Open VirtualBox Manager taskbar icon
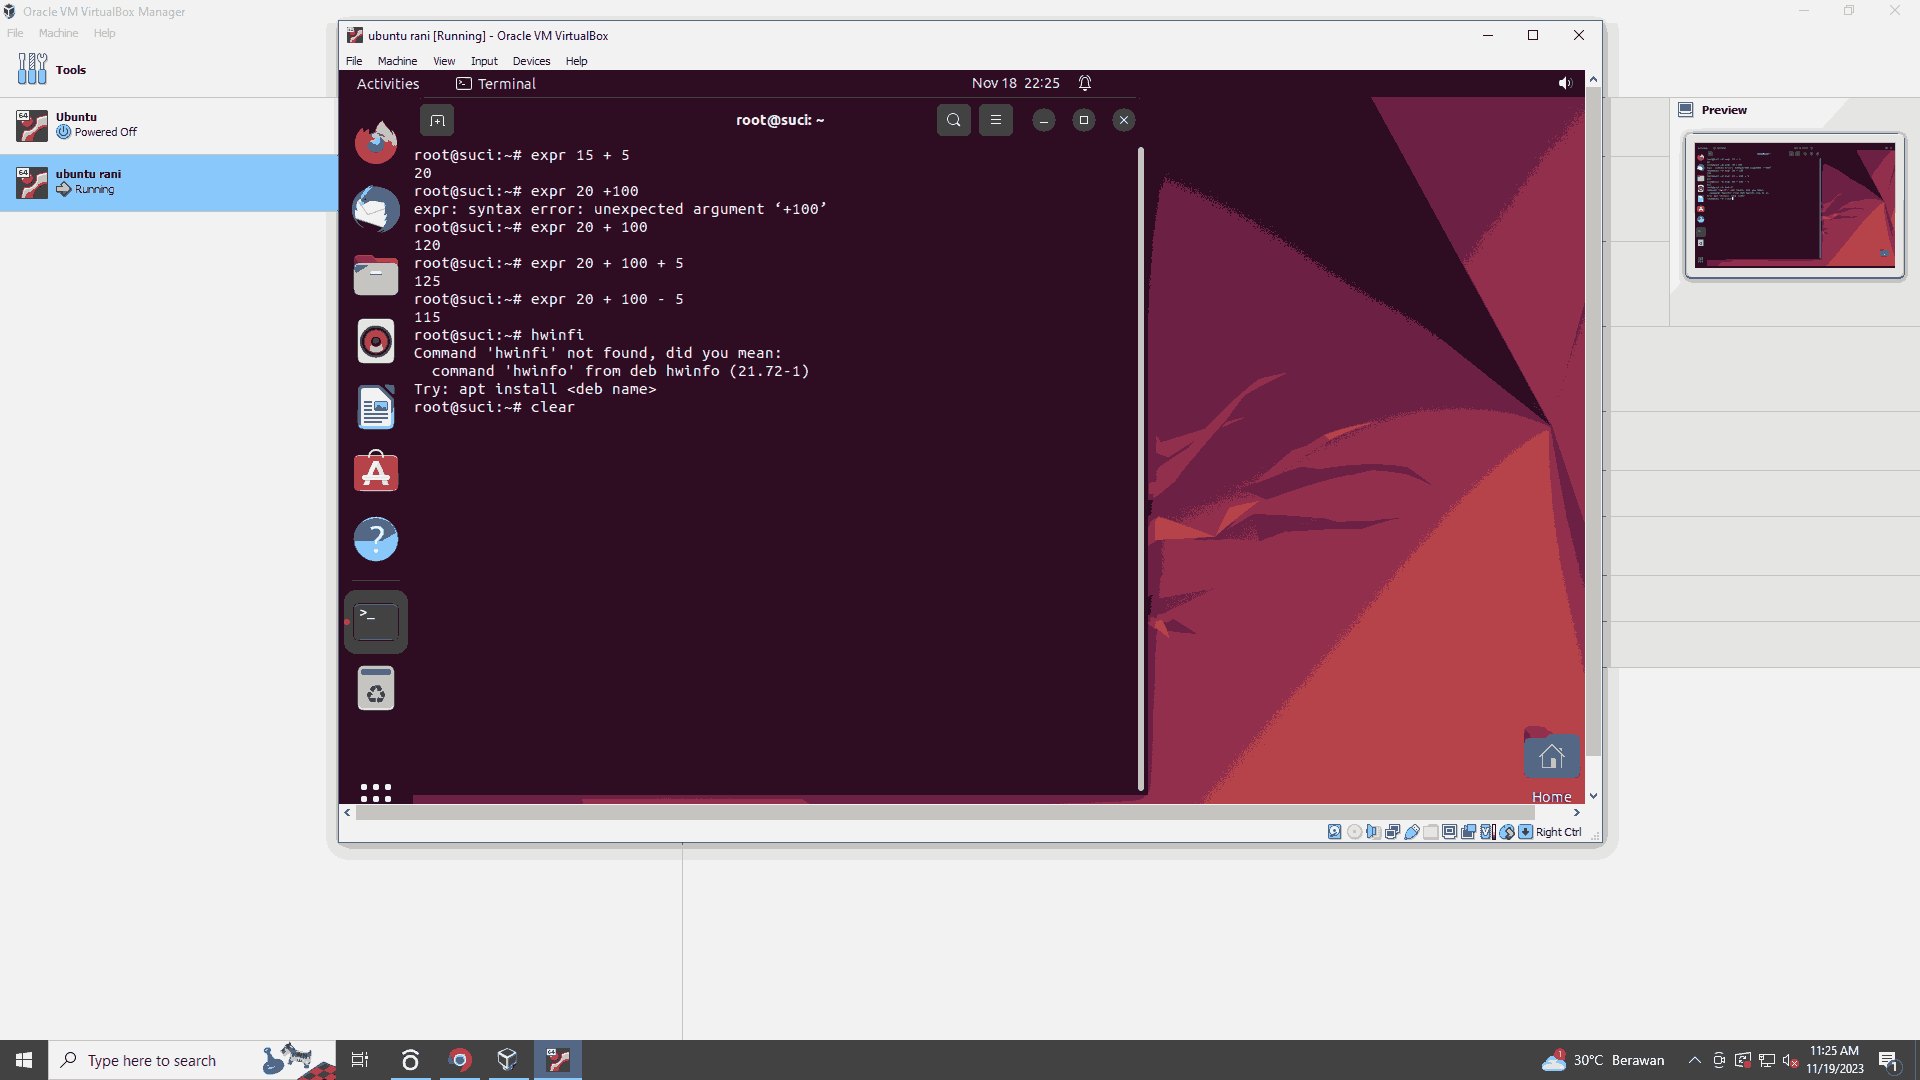The image size is (1920, 1080). point(508,1060)
